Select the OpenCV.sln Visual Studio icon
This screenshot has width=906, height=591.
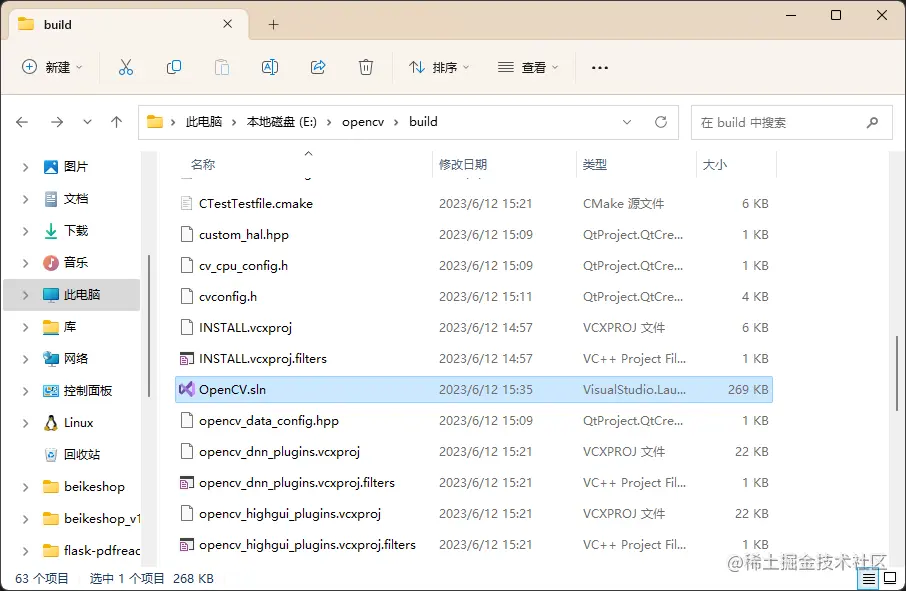tap(186, 389)
